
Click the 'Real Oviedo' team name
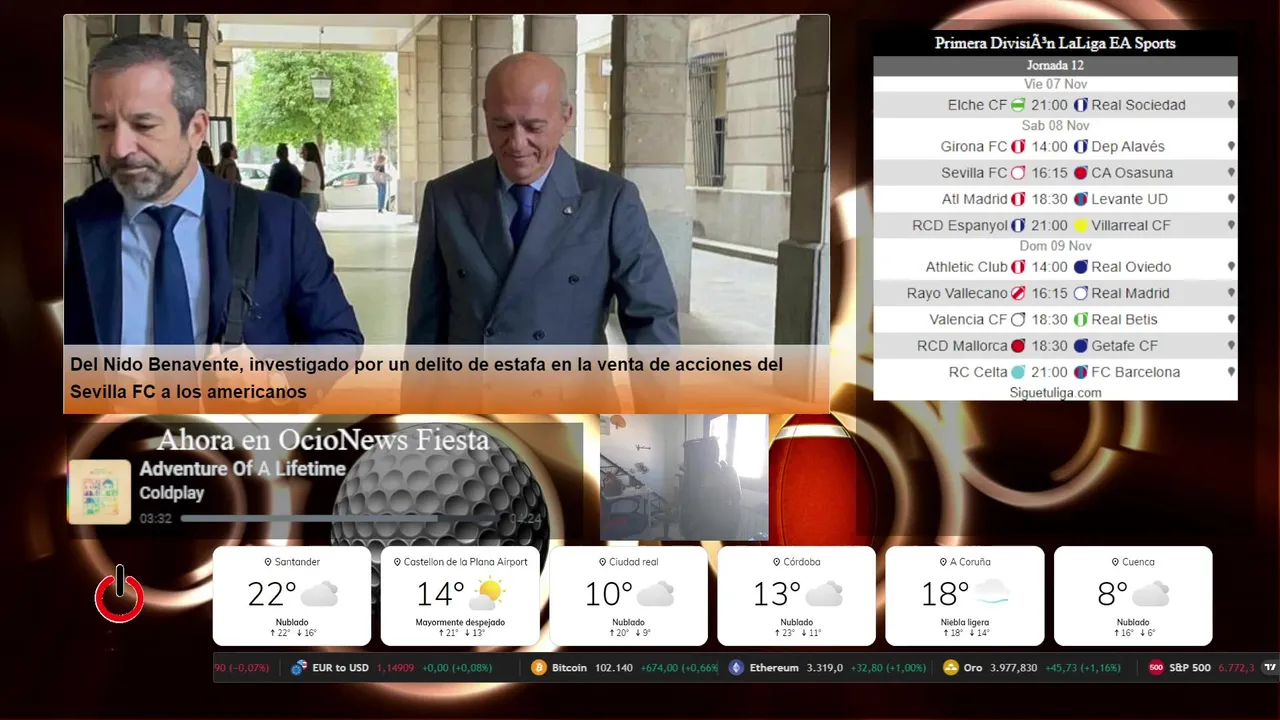tap(1131, 267)
